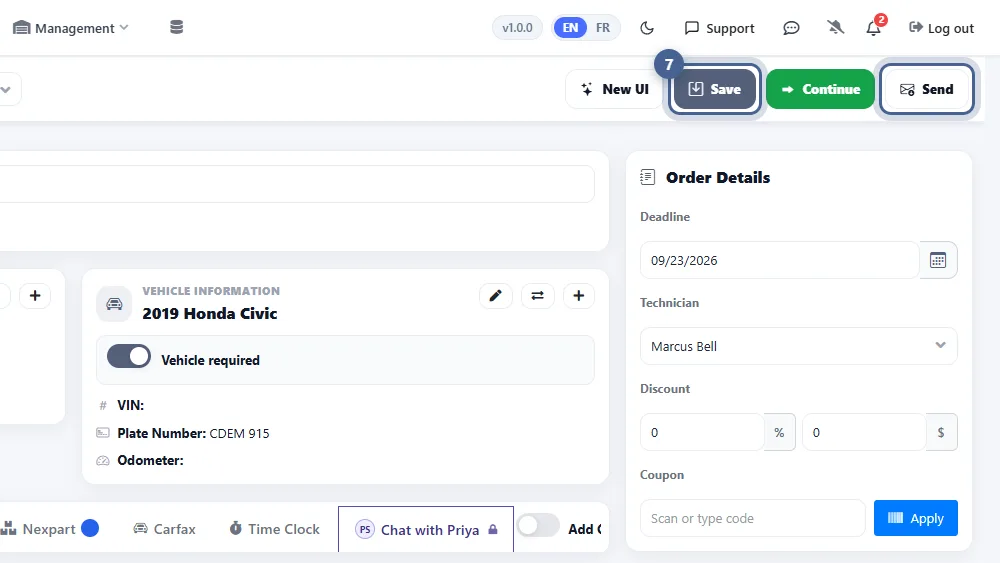Open the Management menu

tap(70, 28)
